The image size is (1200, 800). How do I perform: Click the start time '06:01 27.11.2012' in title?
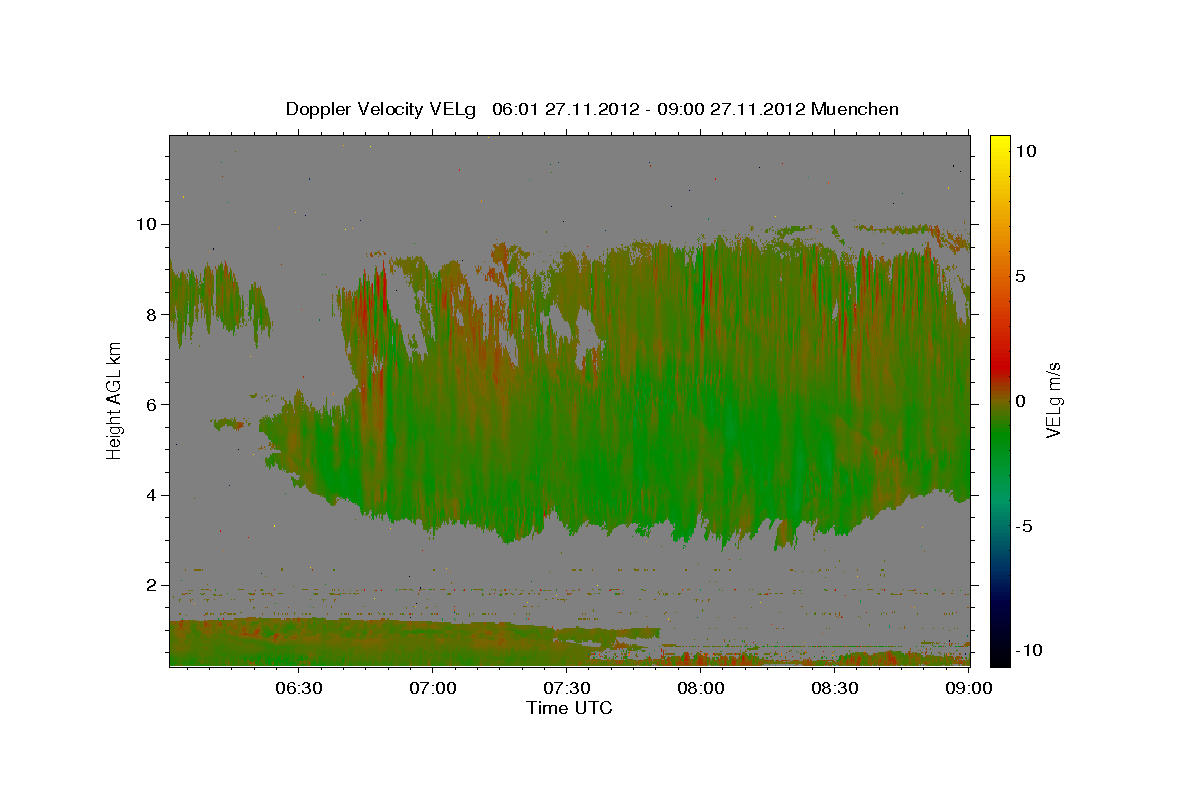(x=566, y=109)
